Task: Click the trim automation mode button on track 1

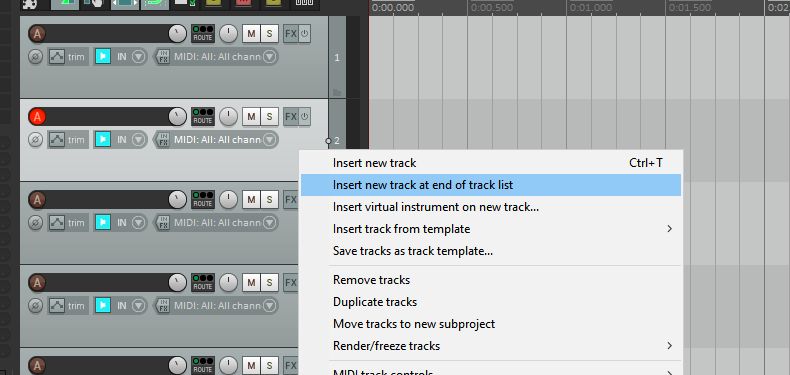Action: pyautogui.click(x=77, y=56)
